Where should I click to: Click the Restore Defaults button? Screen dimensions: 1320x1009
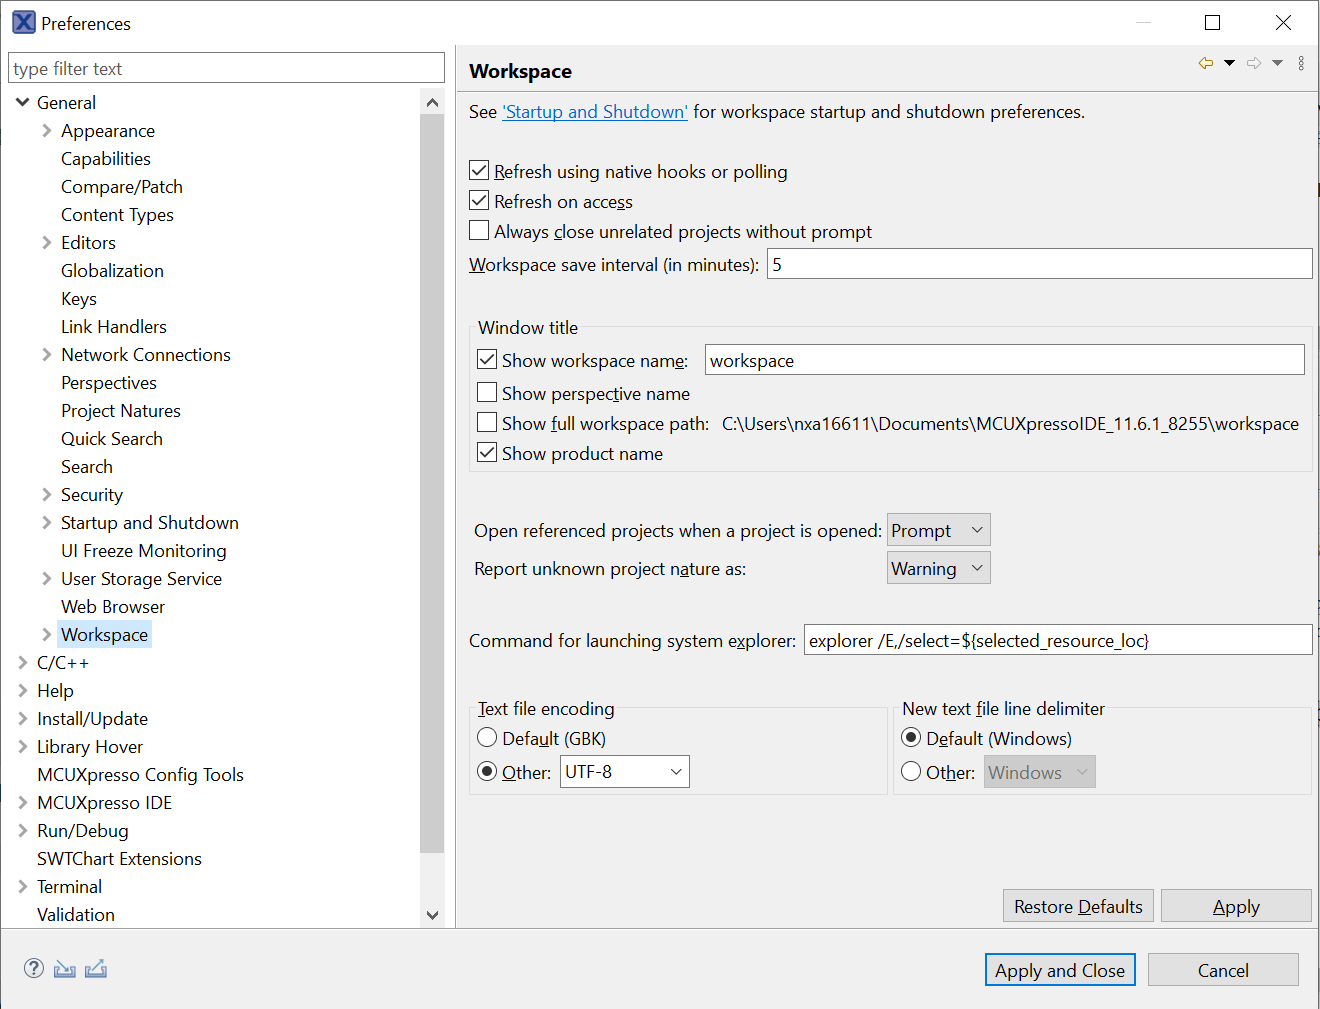(x=1078, y=905)
